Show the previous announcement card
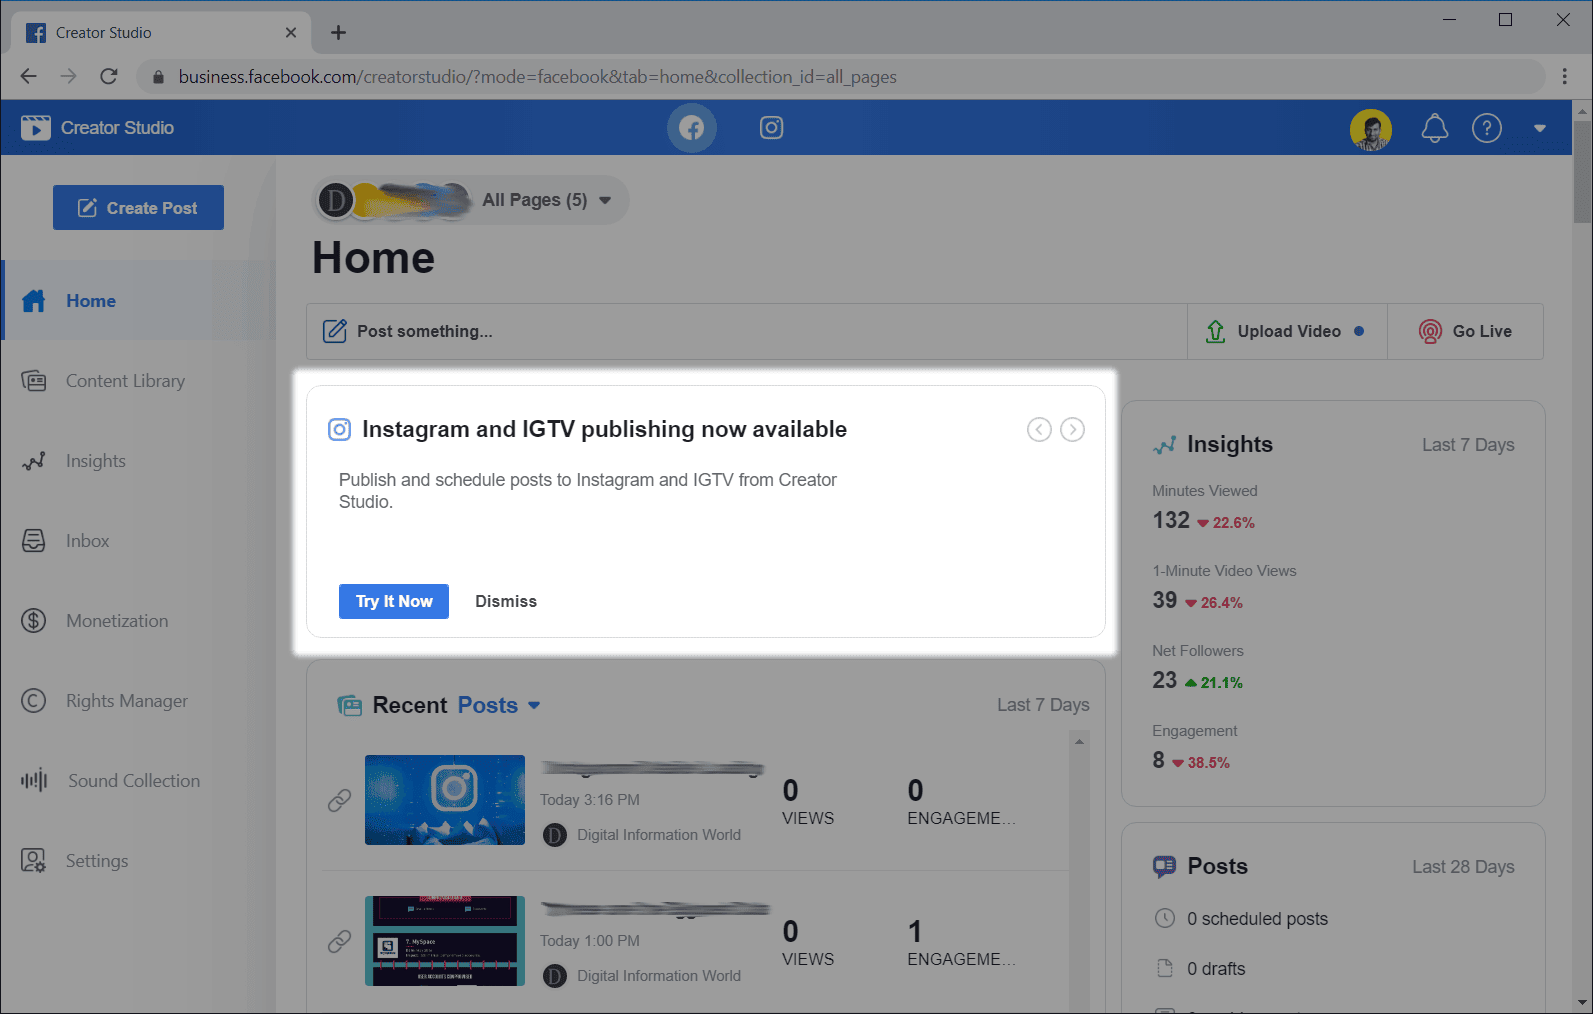This screenshot has width=1593, height=1014. pyautogui.click(x=1039, y=429)
